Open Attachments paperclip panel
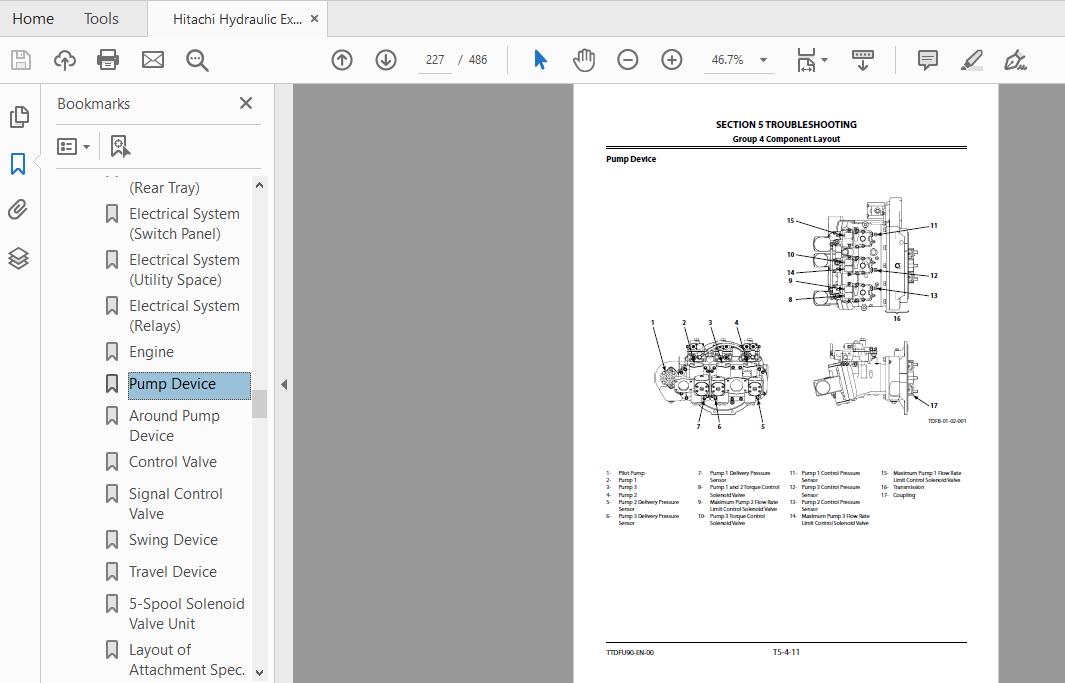This screenshot has width=1065, height=683. pos(18,210)
